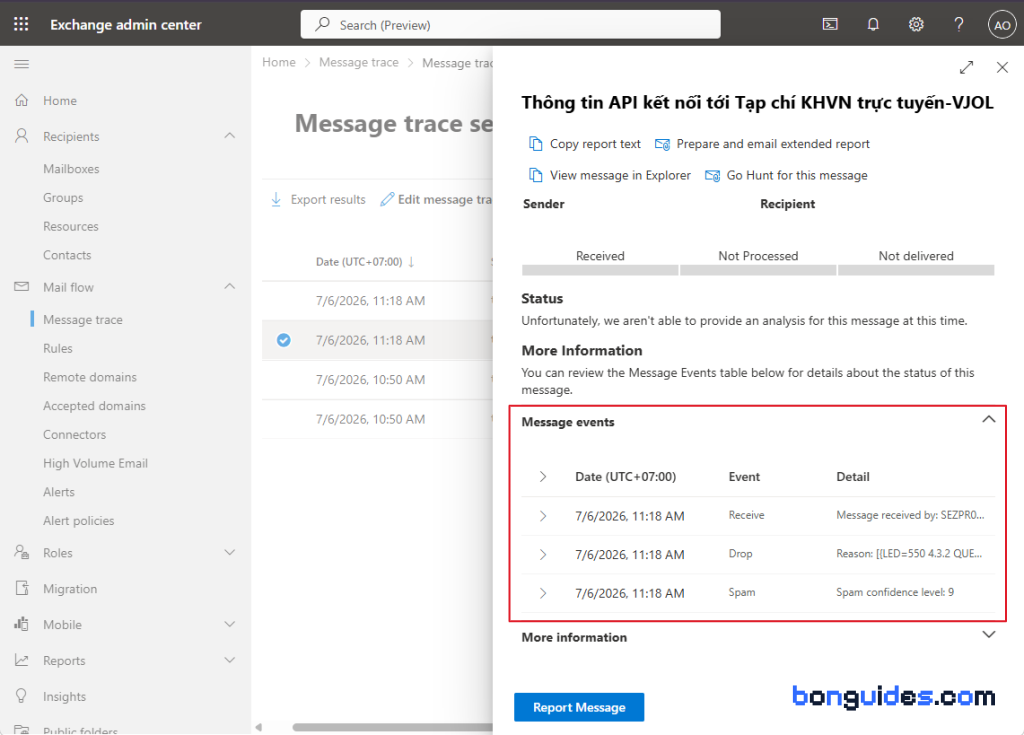Open the Cloud Shell terminal icon
This screenshot has width=1024, height=735.
(x=829, y=25)
